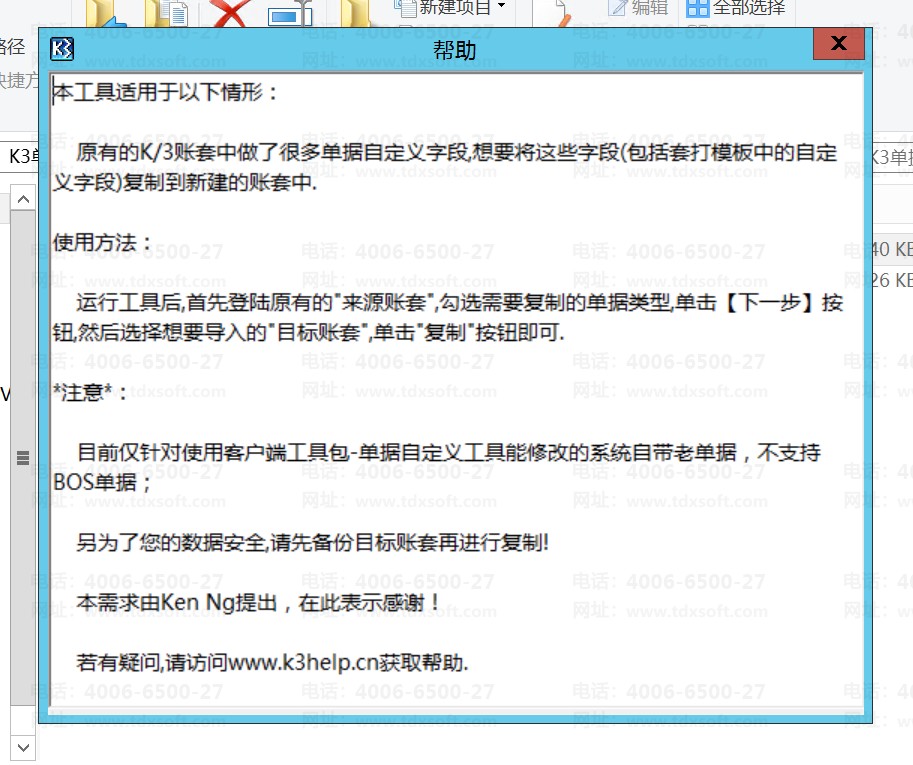This screenshot has height=765, width=913.
Task: Click 全部选择 in the Explorer ribbon
Action: point(736,8)
